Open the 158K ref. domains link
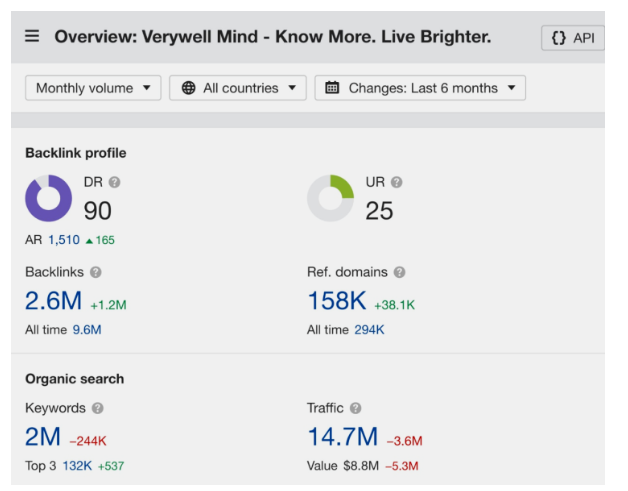The height and width of the screenshot is (491, 628). tap(337, 301)
